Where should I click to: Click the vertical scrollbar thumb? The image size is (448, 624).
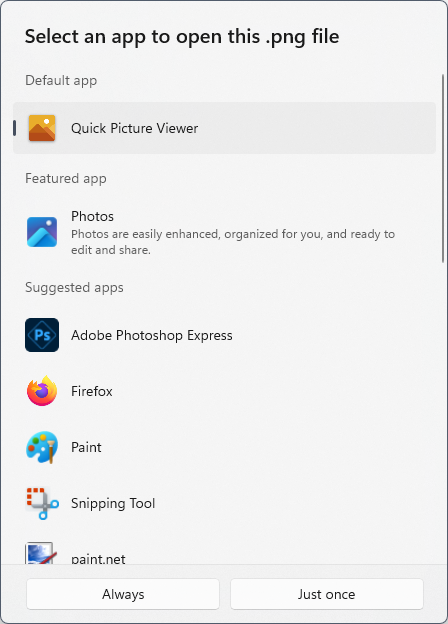click(443, 168)
